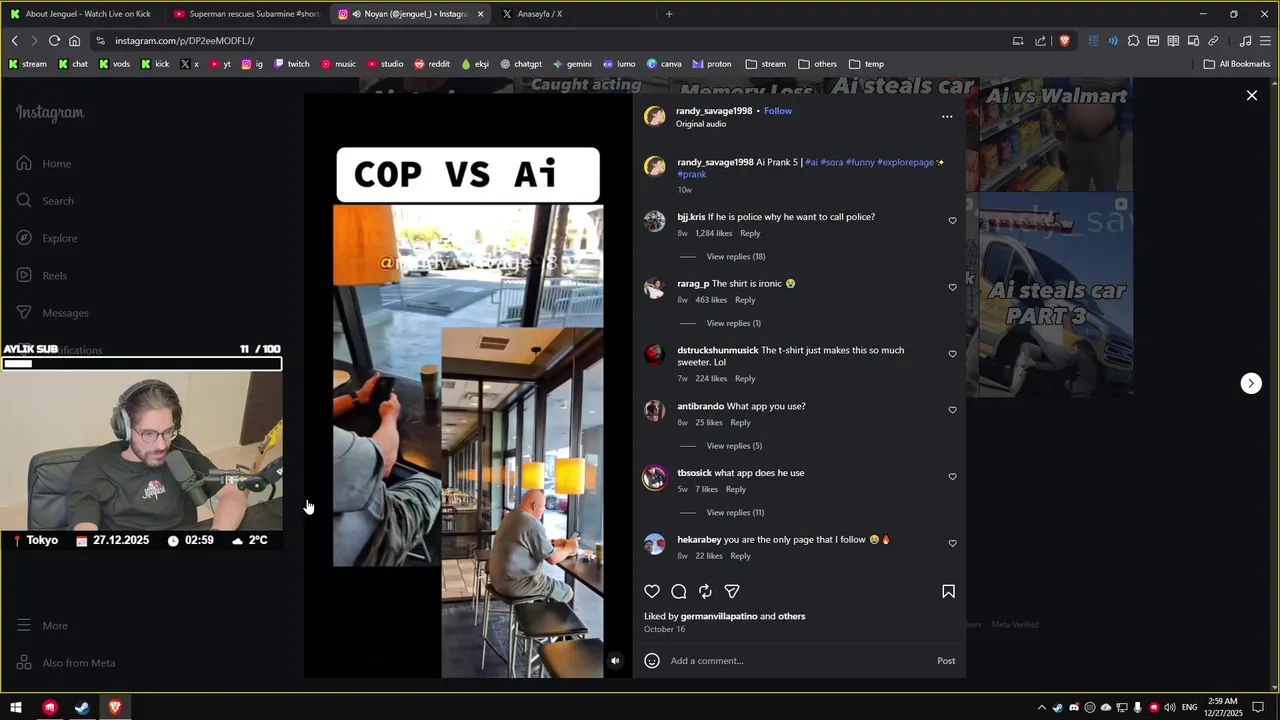Like the post with heart icon

click(x=652, y=591)
